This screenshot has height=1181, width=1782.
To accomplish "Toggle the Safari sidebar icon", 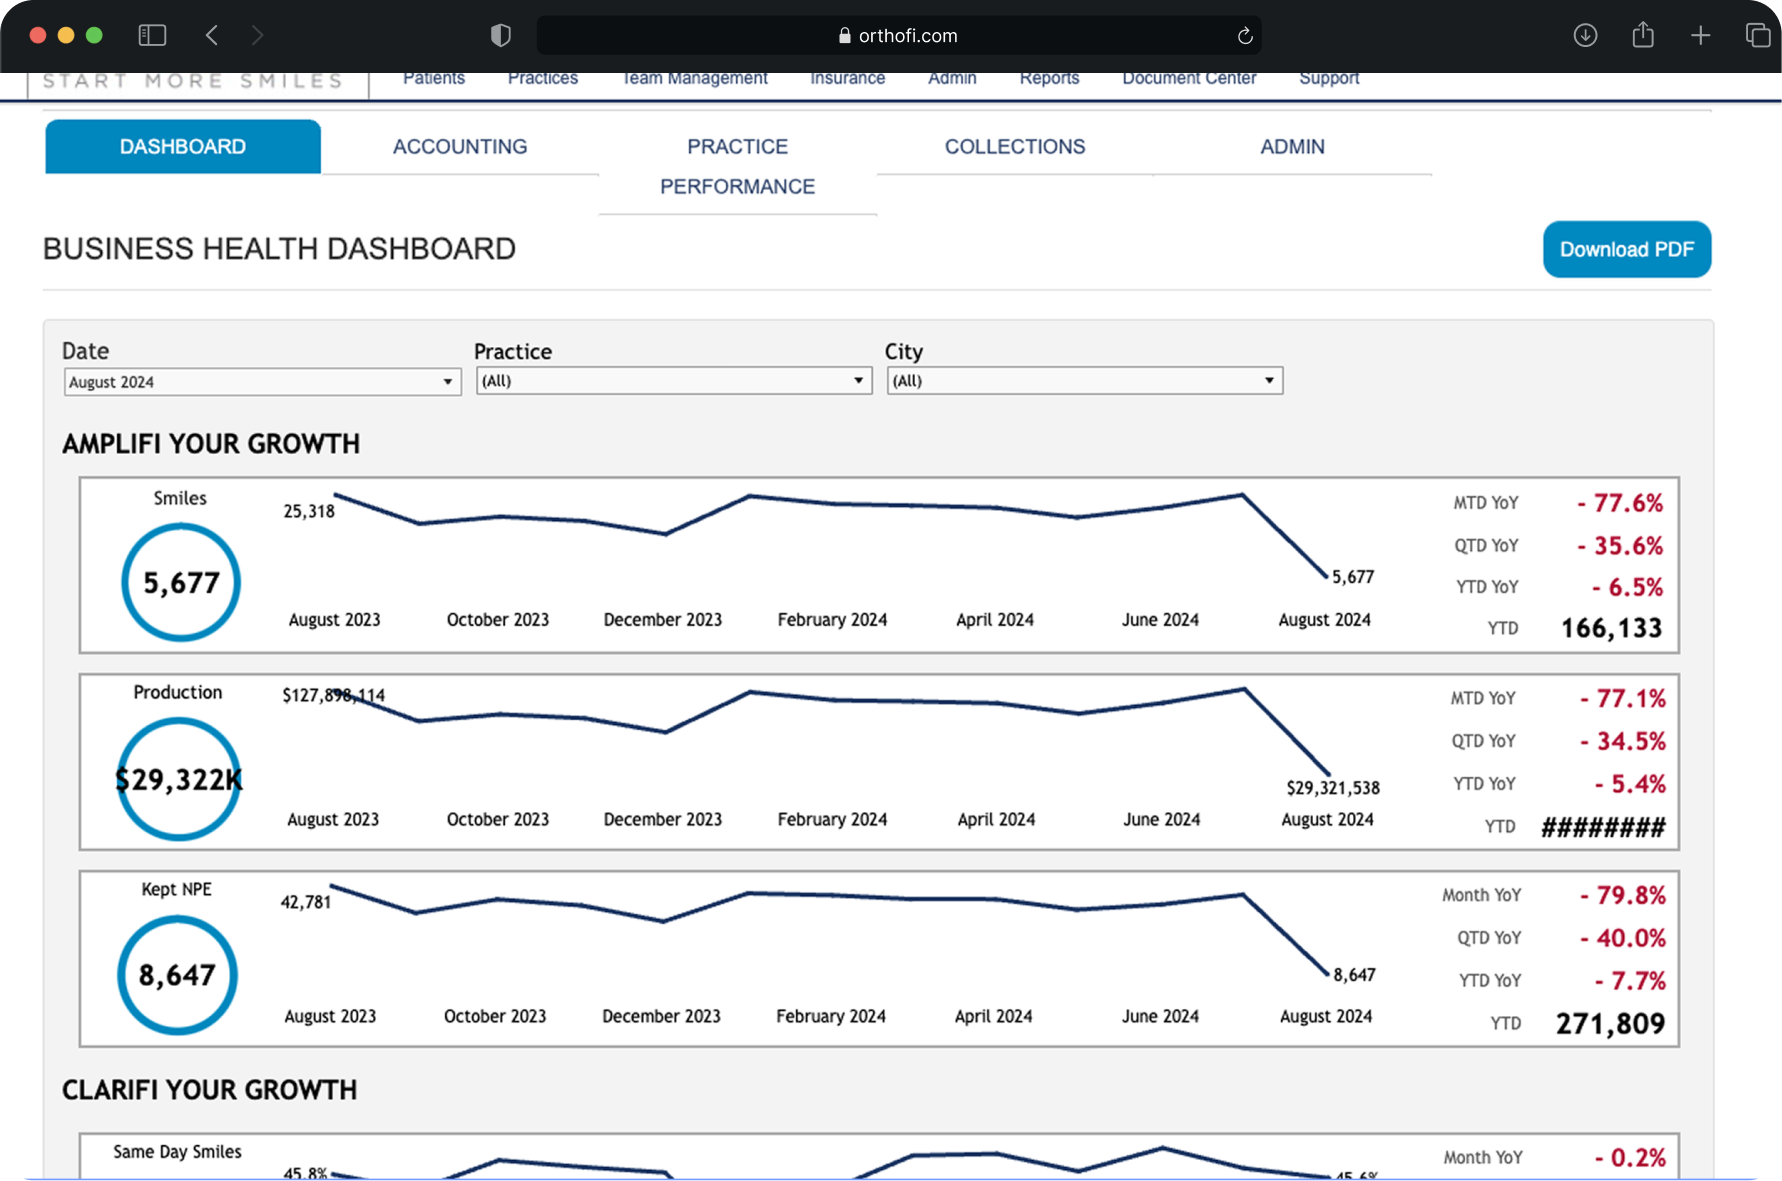I will click(x=152, y=35).
